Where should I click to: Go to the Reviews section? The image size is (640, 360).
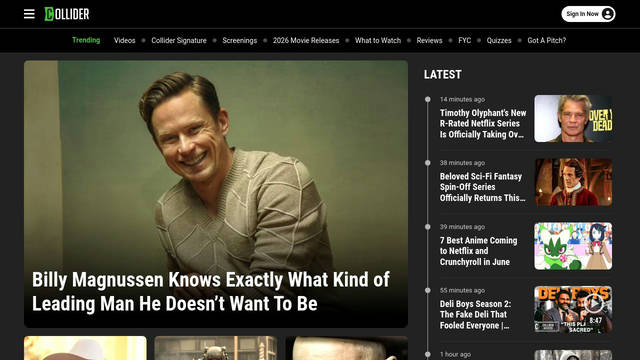tap(429, 40)
